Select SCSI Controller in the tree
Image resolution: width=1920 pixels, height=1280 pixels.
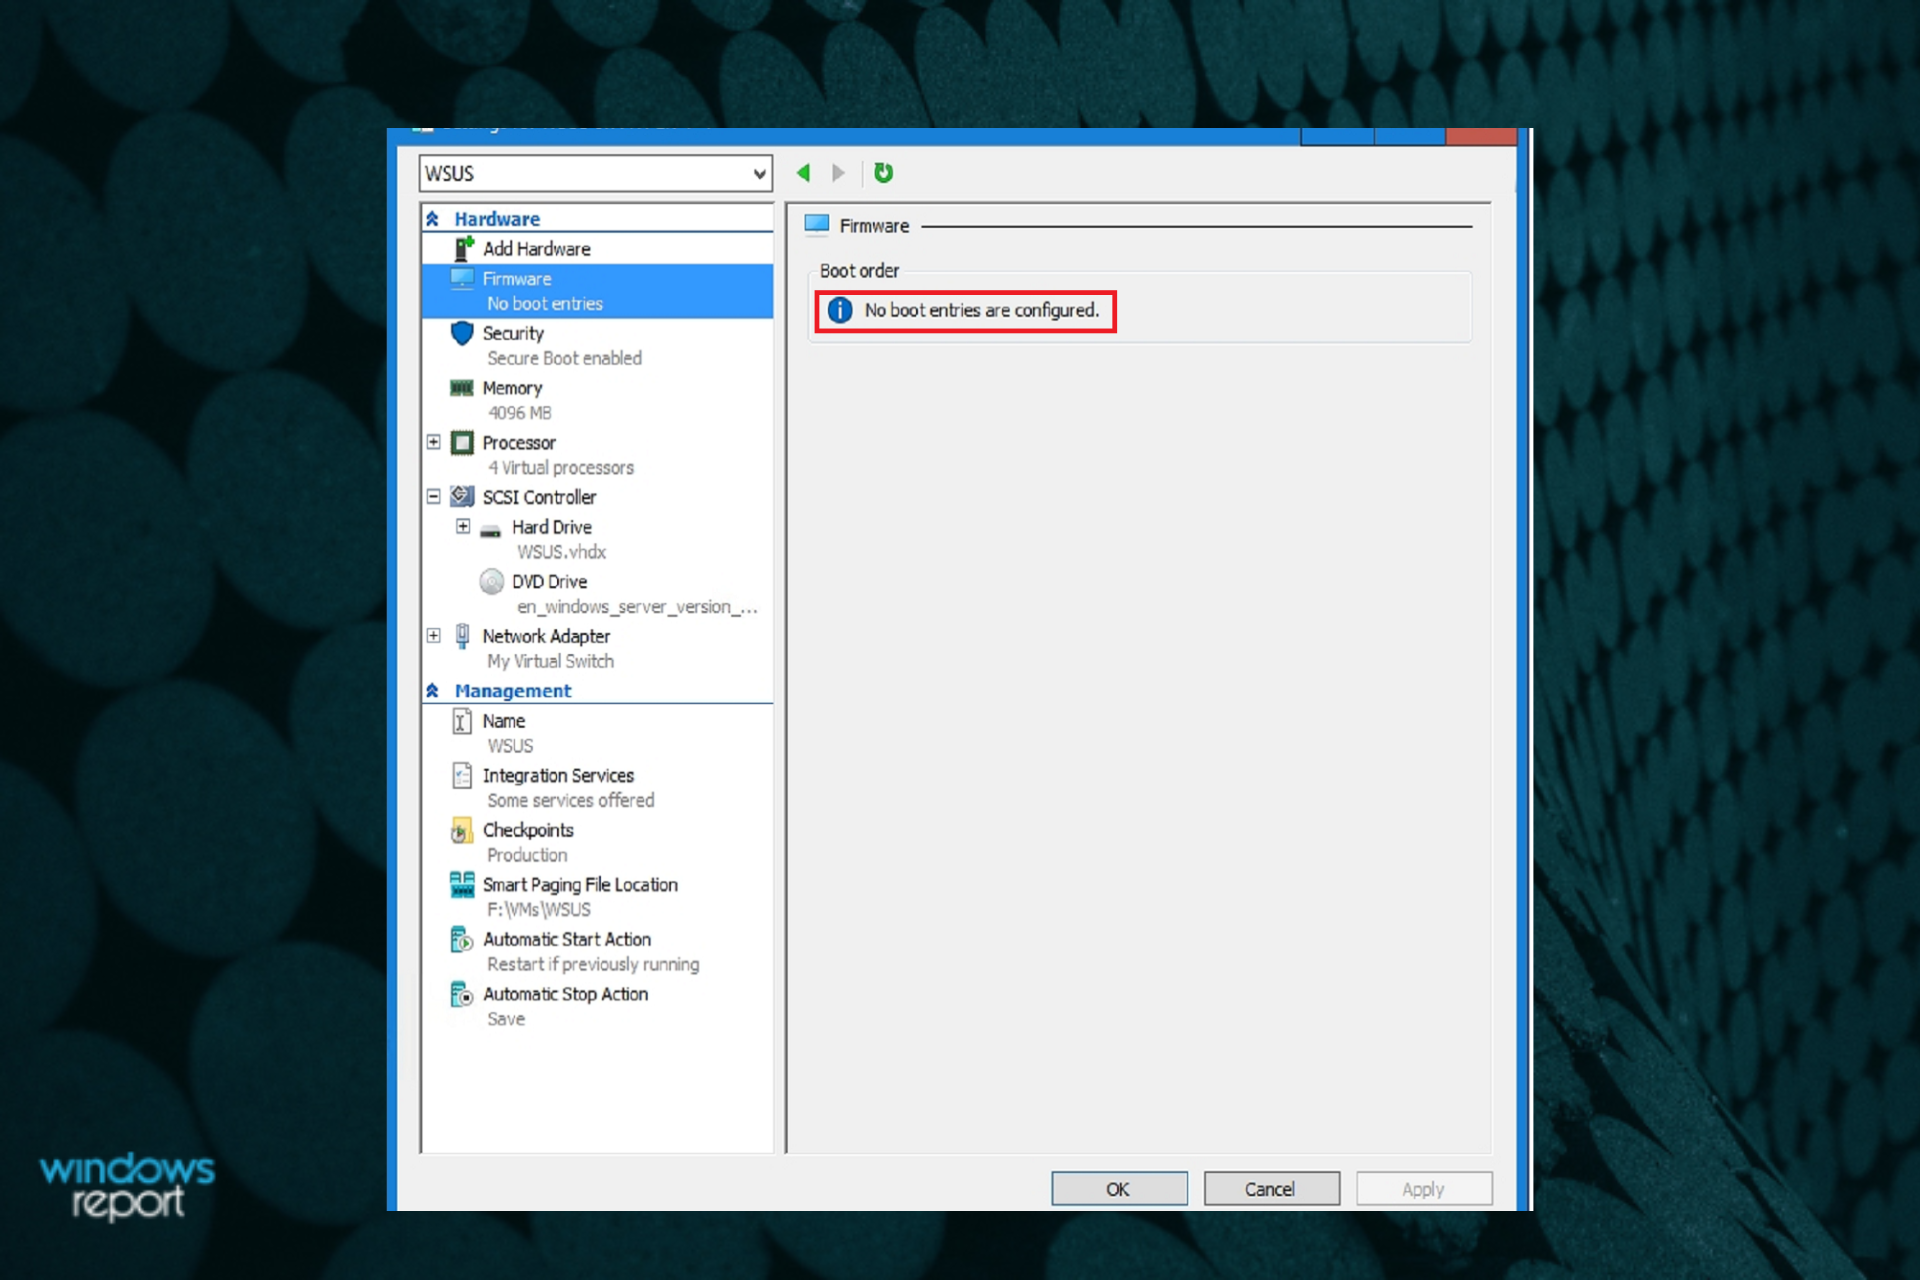539,497
